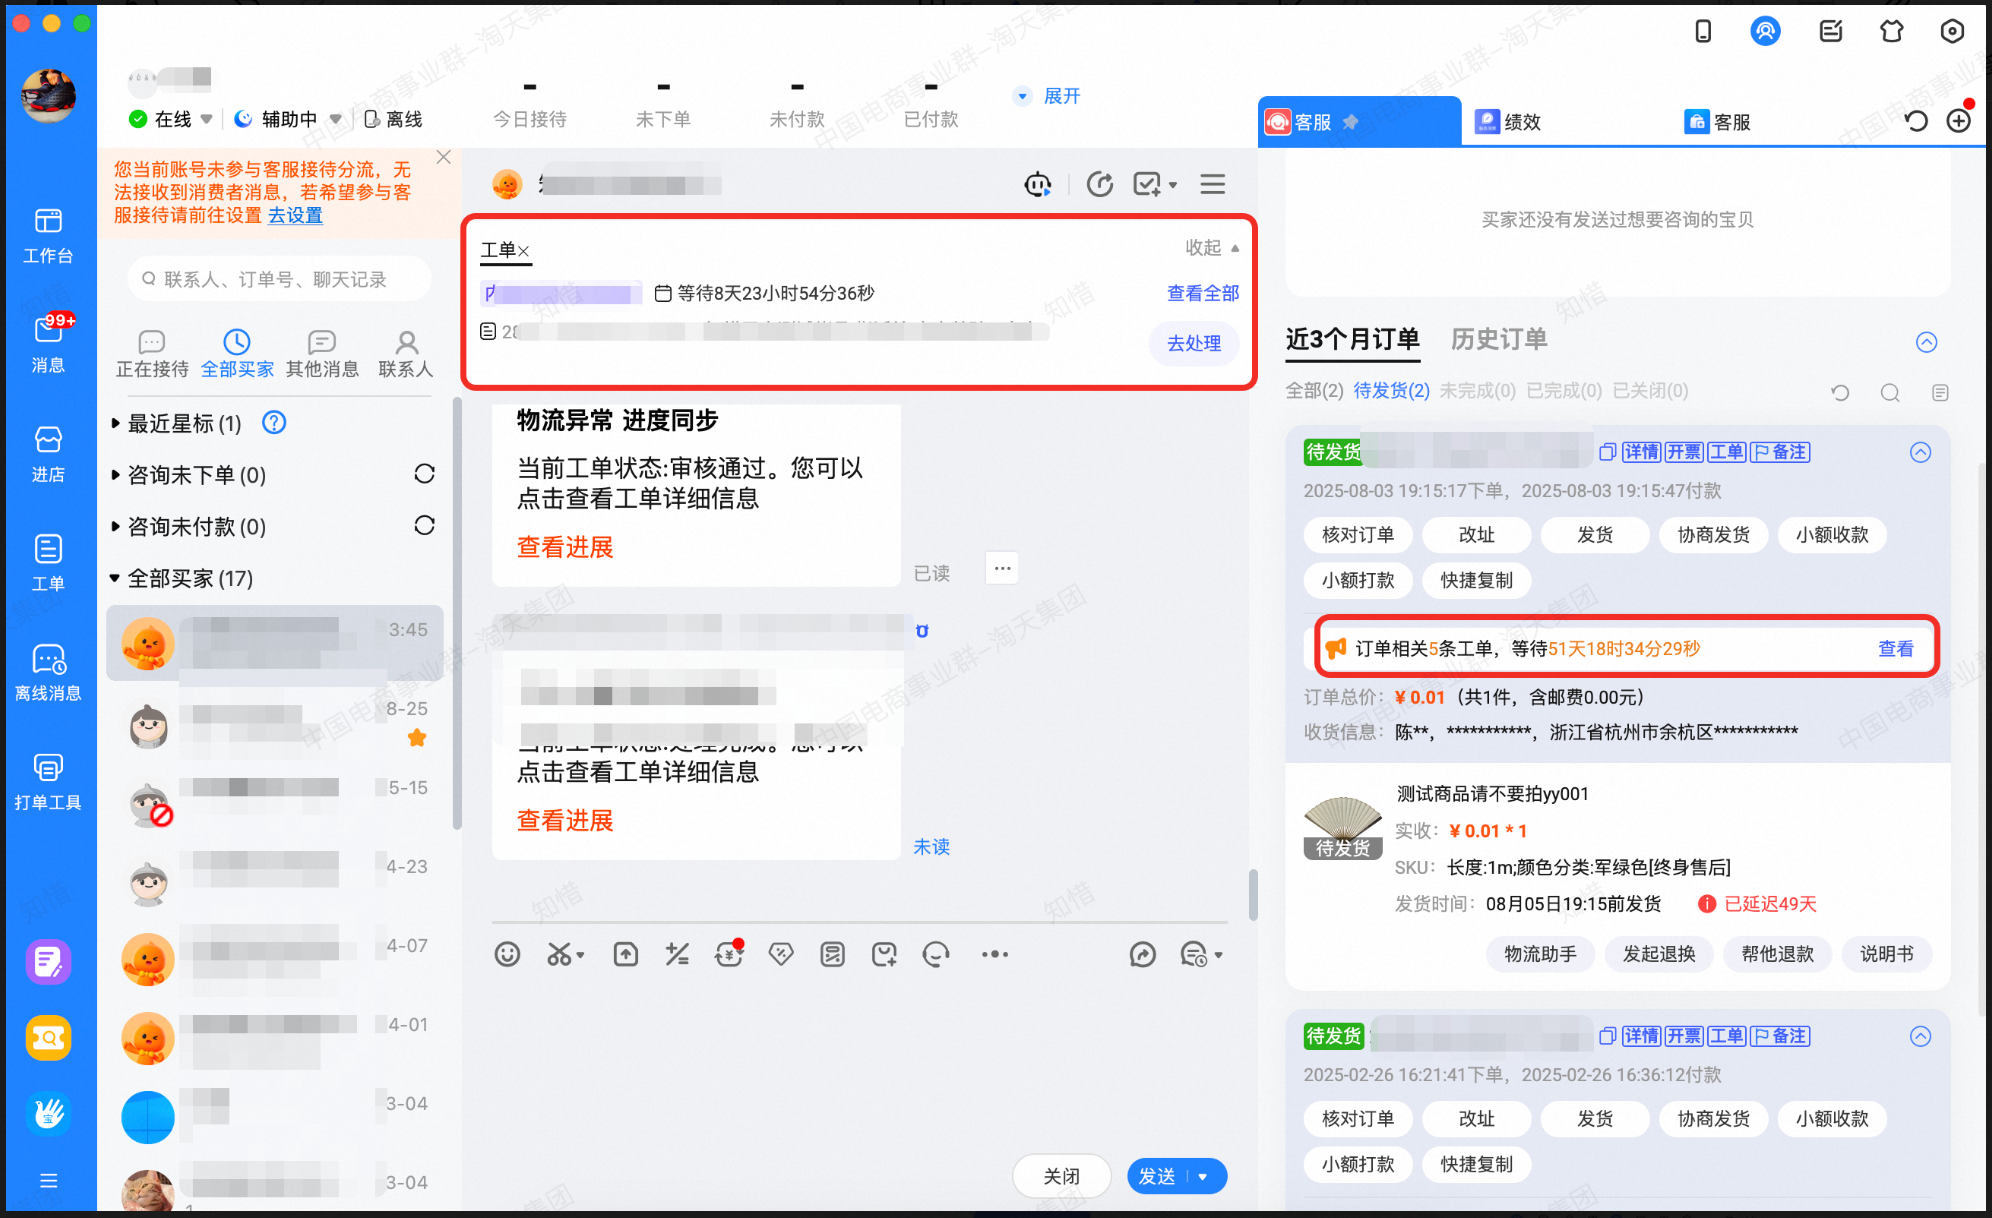
Task: Filter orders by 待发货(2)
Action: point(1391,391)
